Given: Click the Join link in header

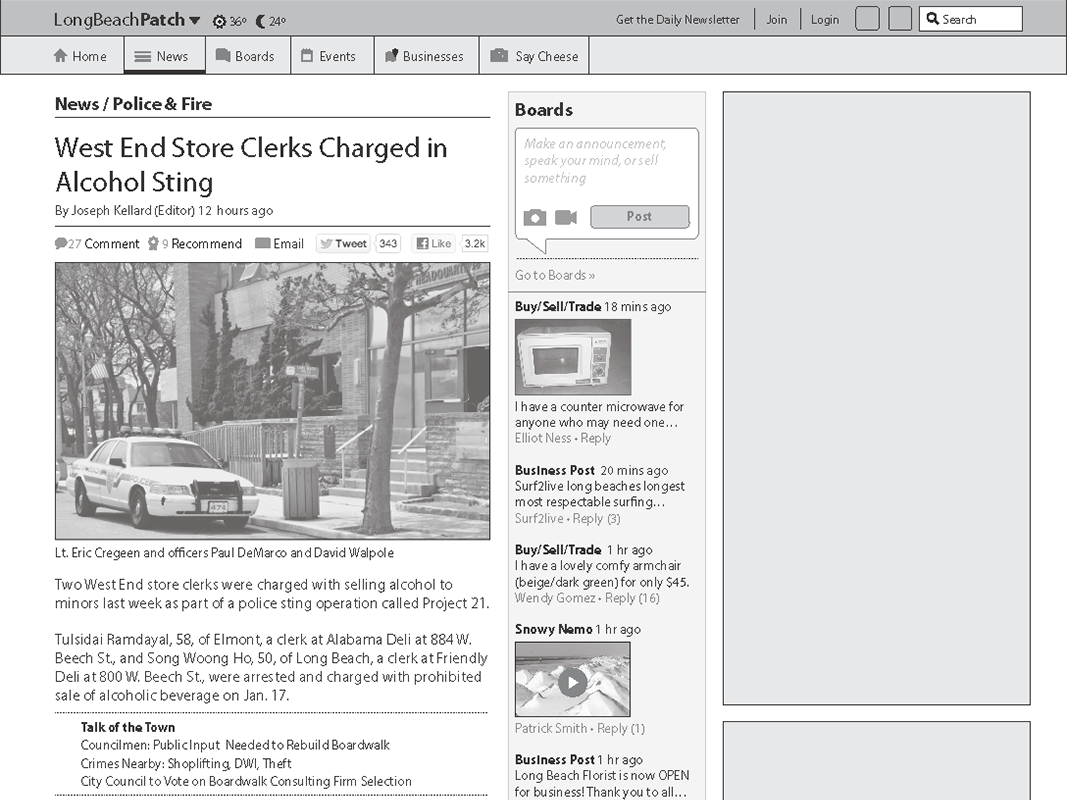Looking at the screenshot, I should point(776,20).
